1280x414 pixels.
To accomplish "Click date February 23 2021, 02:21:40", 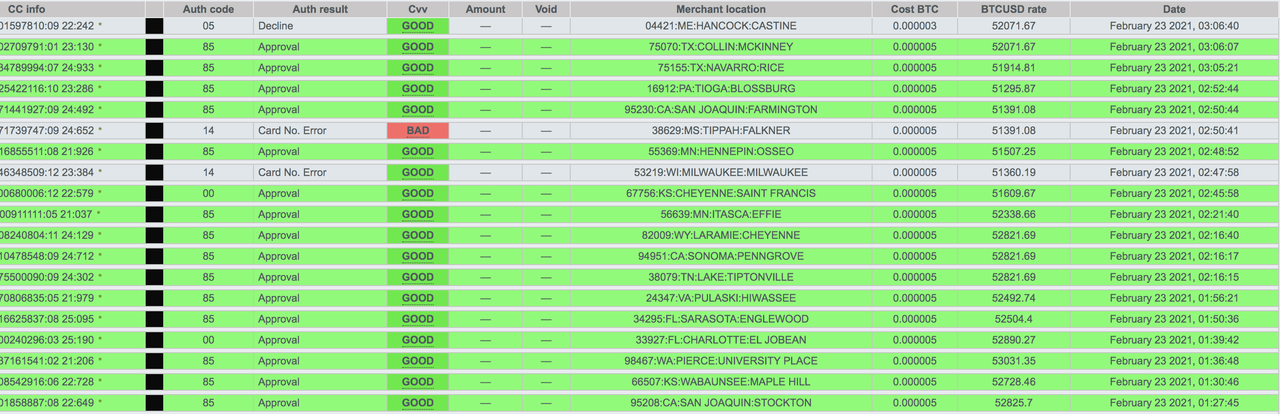I will pos(1174,215).
